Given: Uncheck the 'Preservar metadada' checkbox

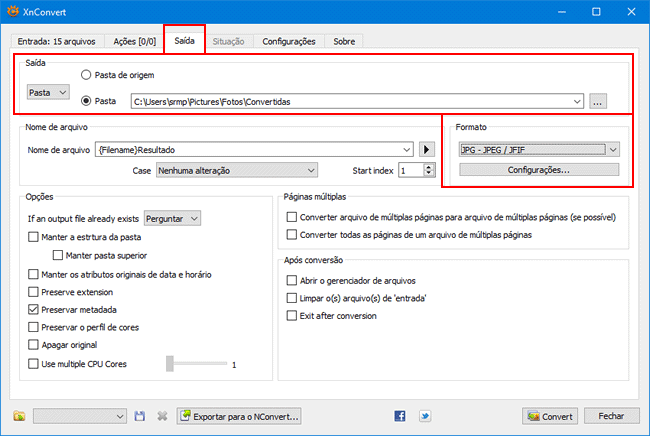Looking at the screenshot, I should point(35,310).
